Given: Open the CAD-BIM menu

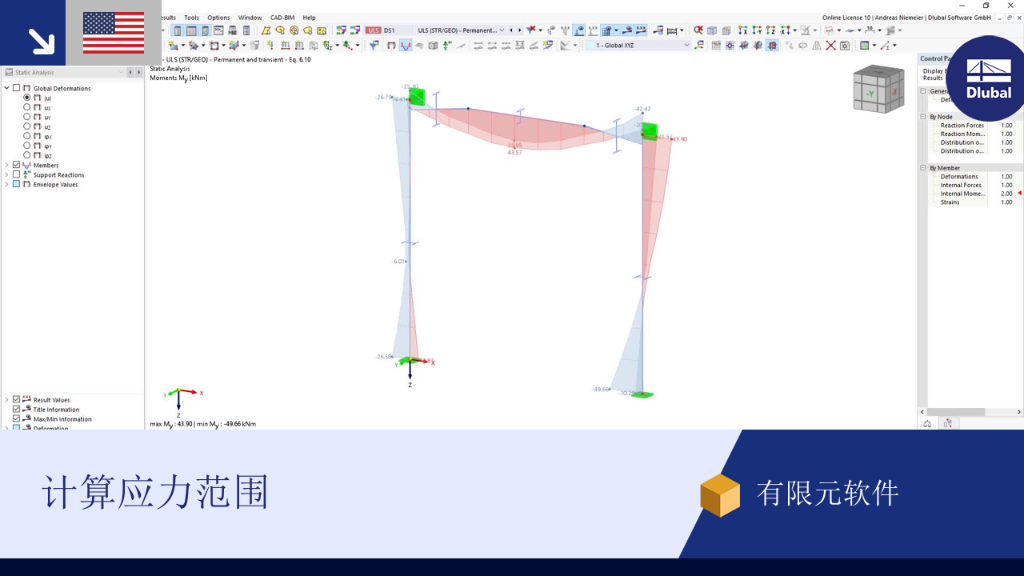Looking at the screenshot, I should (282, 18).
